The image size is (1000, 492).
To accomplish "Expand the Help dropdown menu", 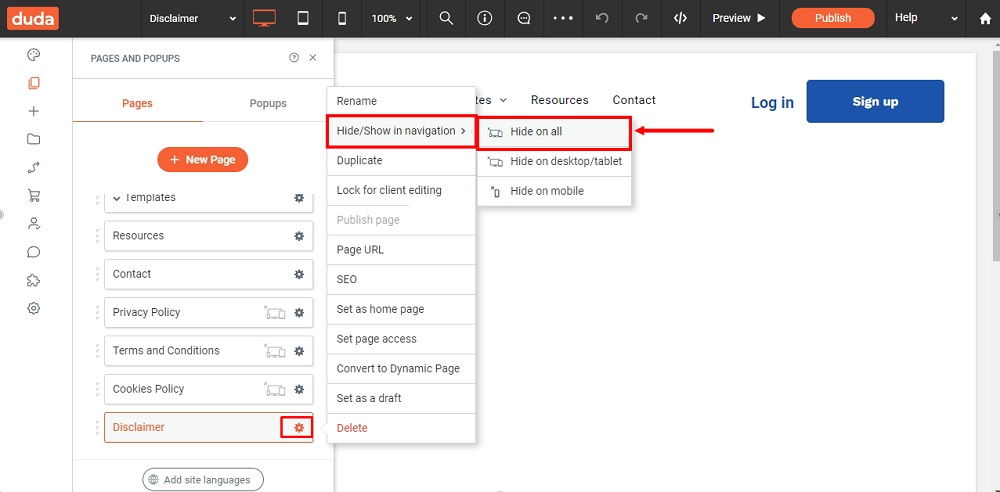I will 926,18.
